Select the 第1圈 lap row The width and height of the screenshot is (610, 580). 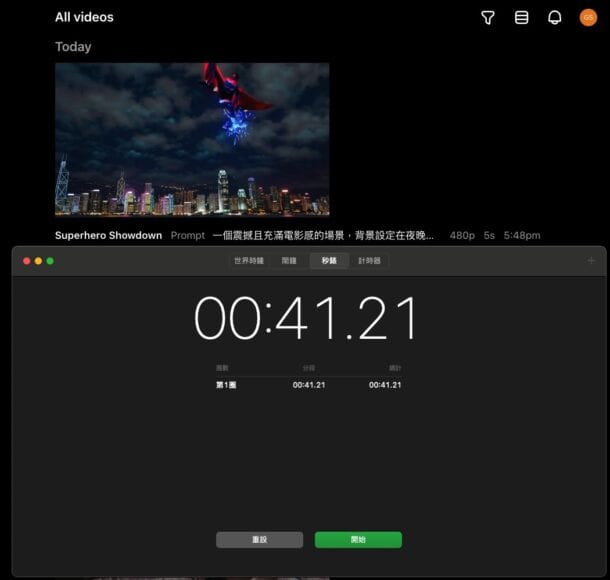pyautogui.click(x=308, y=384)
